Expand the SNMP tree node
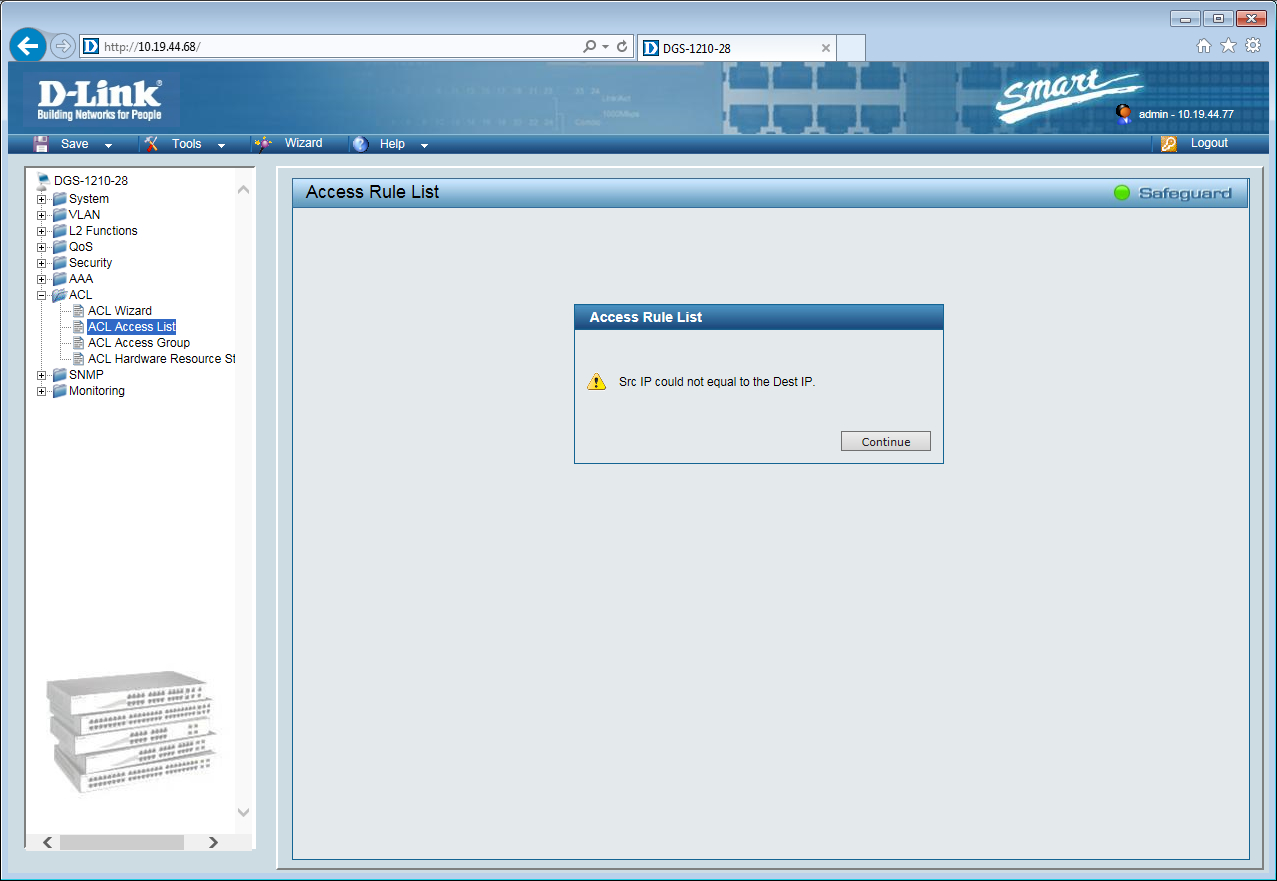Screen dimensions: 1277x881 (x=42, y=375)
